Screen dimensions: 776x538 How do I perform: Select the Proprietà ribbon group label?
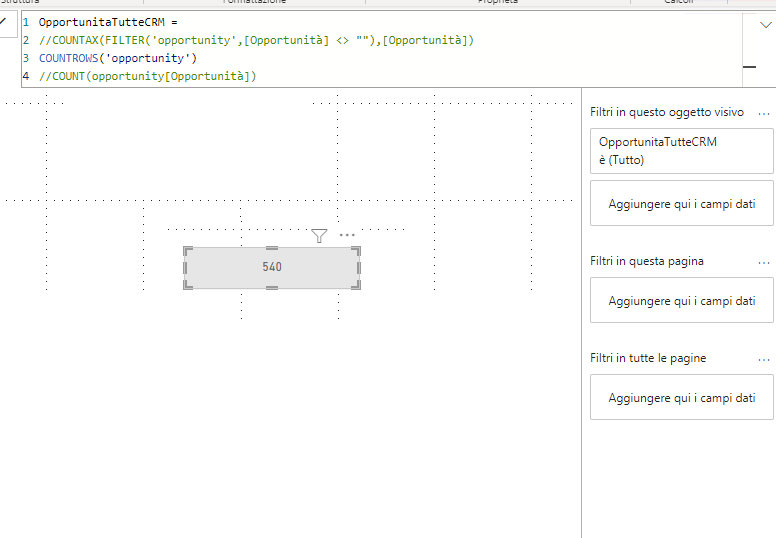click(x=498, y=2)
